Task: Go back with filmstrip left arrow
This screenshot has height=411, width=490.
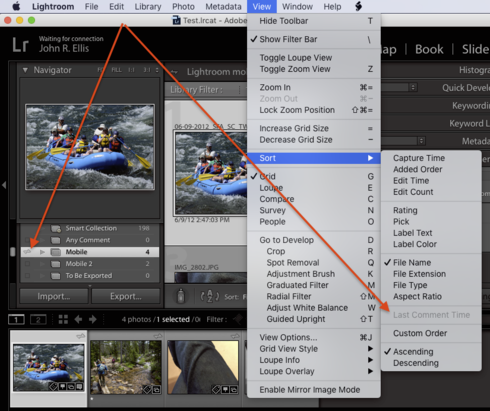Action: pos(78,319)
